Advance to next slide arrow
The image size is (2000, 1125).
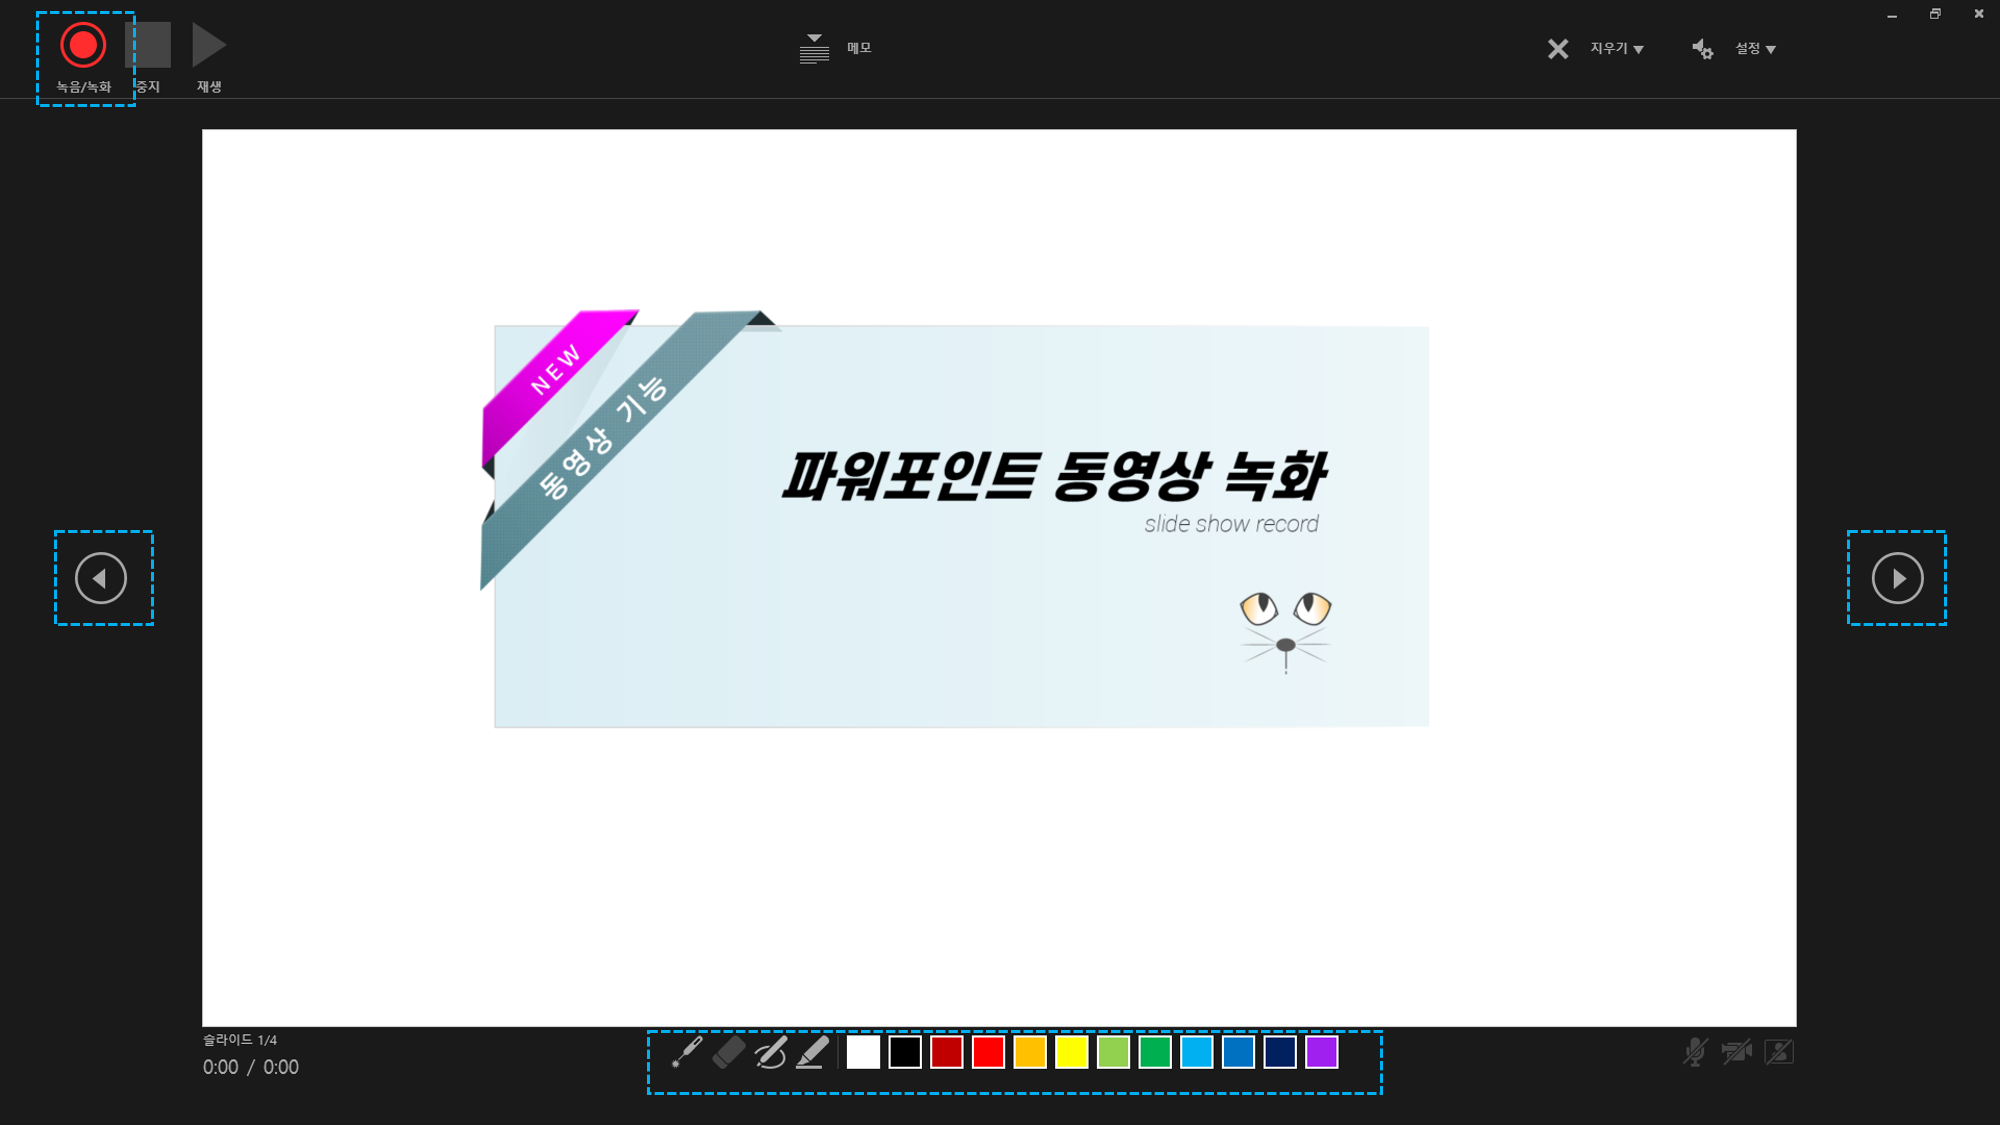pyautogui.click(x=1897, y=578)
